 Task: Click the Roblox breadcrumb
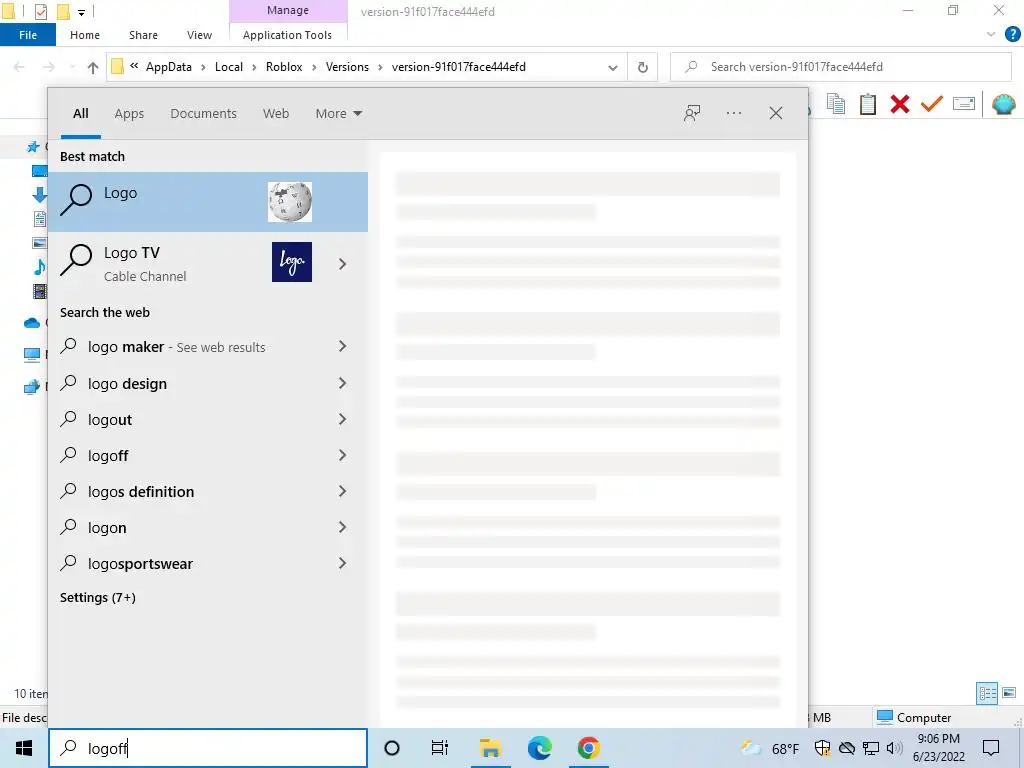(x=284, y=67)
